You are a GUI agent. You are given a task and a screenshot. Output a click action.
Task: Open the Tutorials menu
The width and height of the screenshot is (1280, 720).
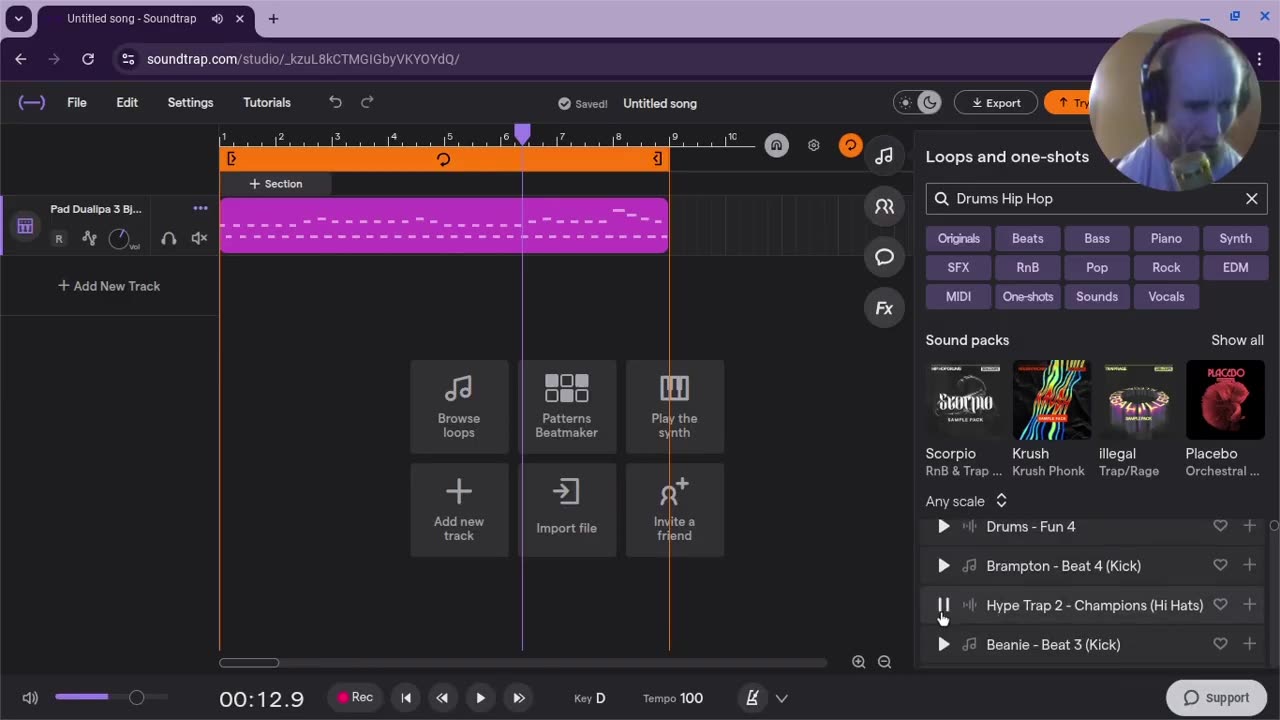pos(267,102)
